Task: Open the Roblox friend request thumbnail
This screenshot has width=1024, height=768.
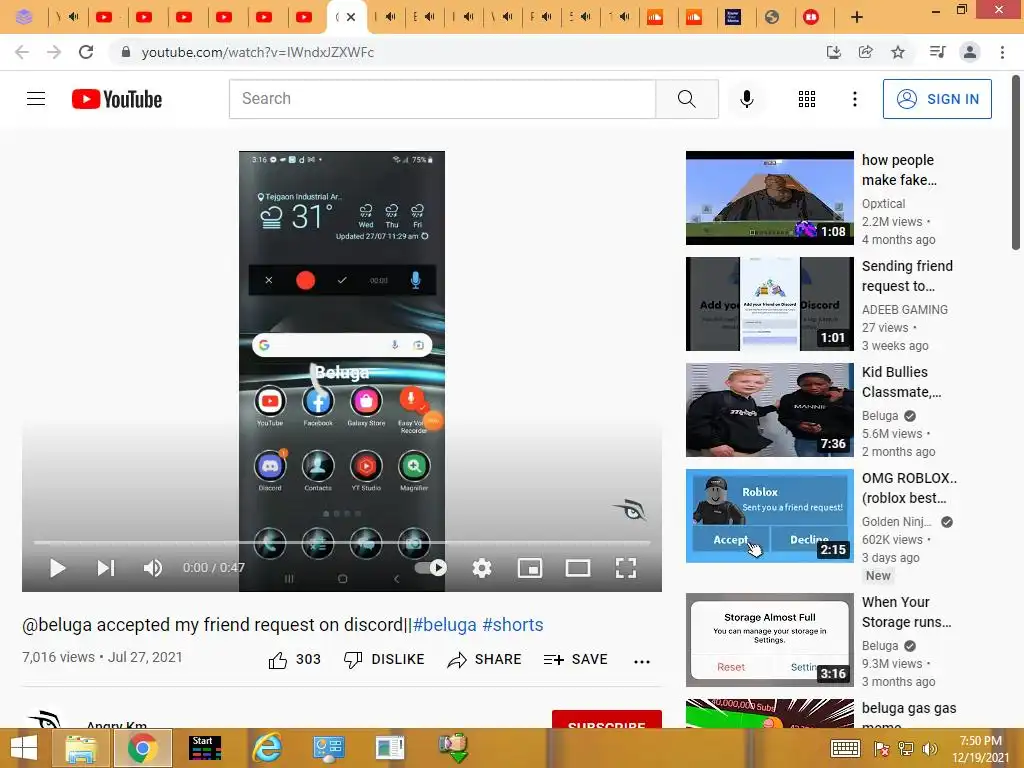Action: tap(769, 515)
